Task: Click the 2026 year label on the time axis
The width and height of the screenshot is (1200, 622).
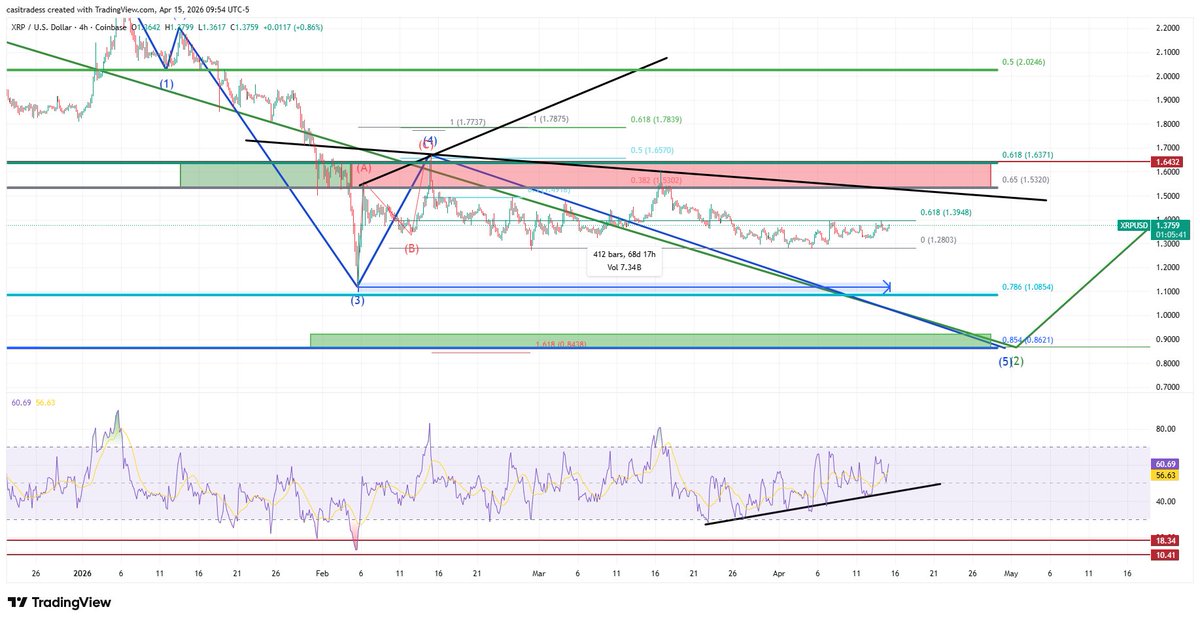Action: (x=81, y=574)
